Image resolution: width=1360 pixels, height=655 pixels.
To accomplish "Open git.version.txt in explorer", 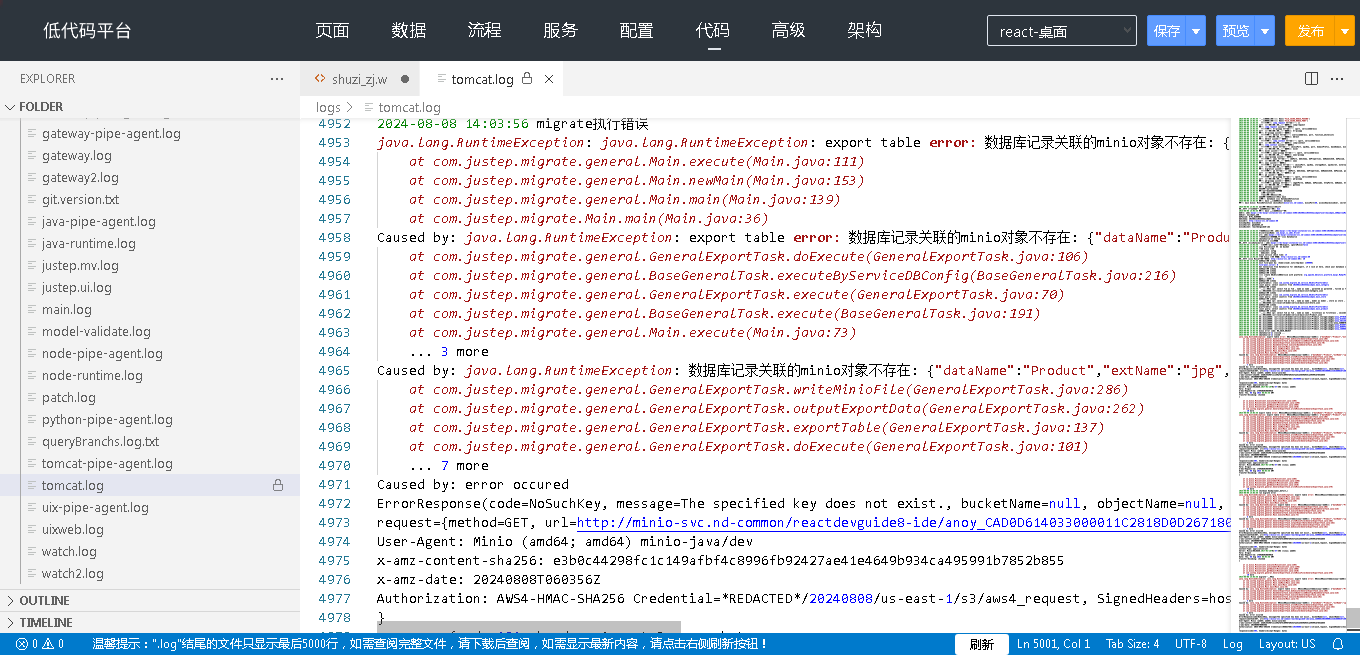I will point(80,199).
